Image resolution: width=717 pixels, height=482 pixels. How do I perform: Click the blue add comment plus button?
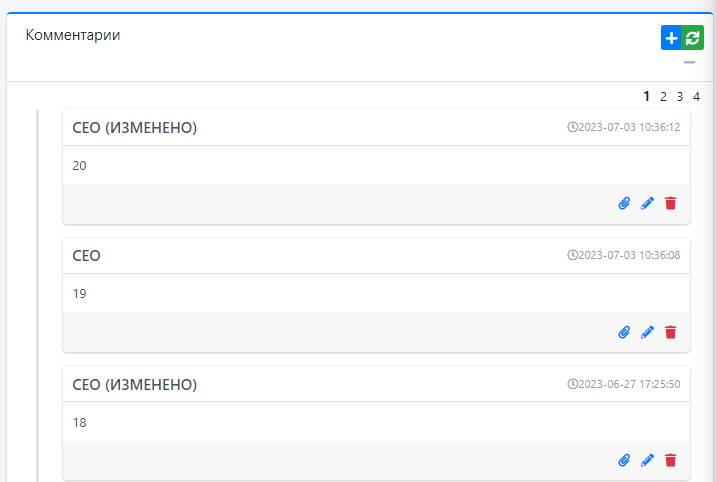(x=671, y=38)
